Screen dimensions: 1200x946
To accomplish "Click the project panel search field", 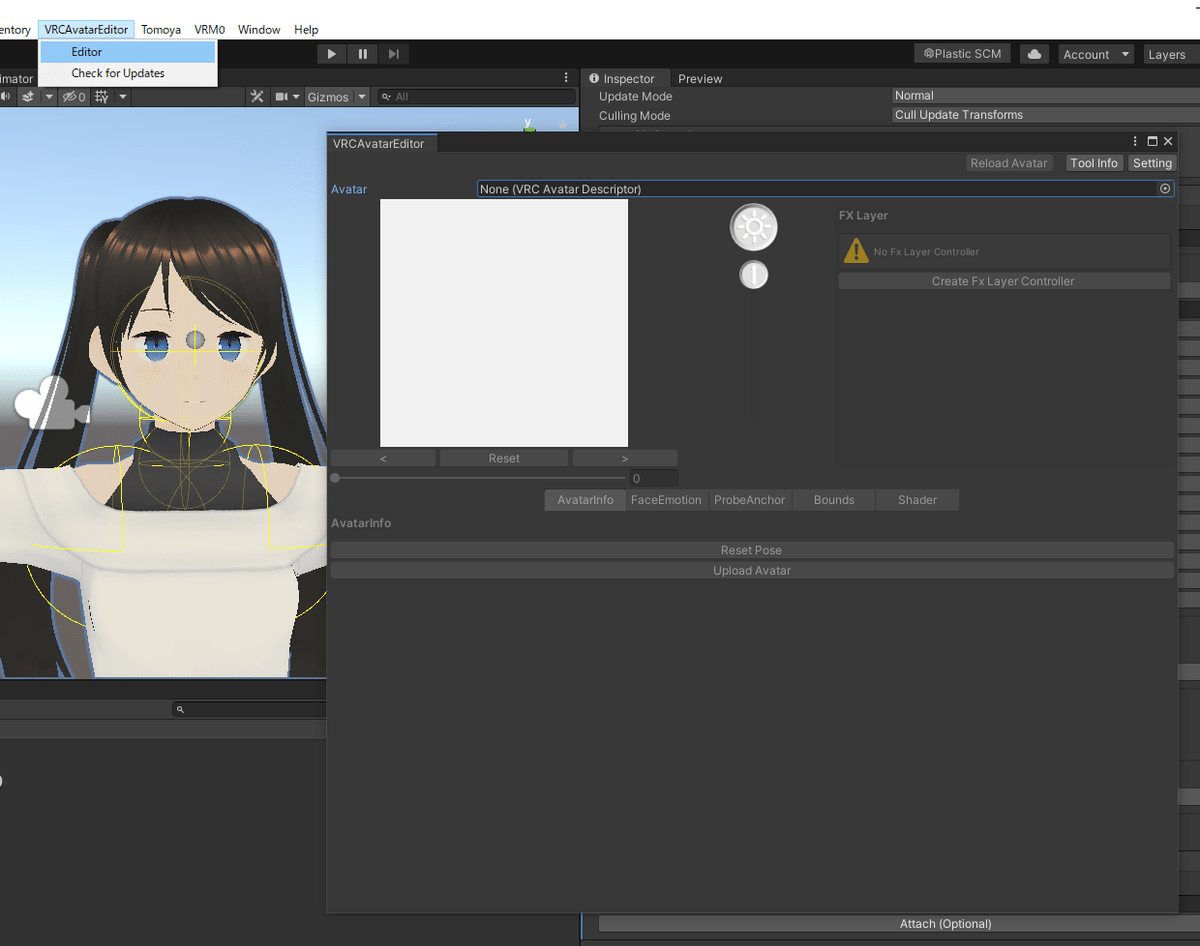I will (x=250, y=709).
